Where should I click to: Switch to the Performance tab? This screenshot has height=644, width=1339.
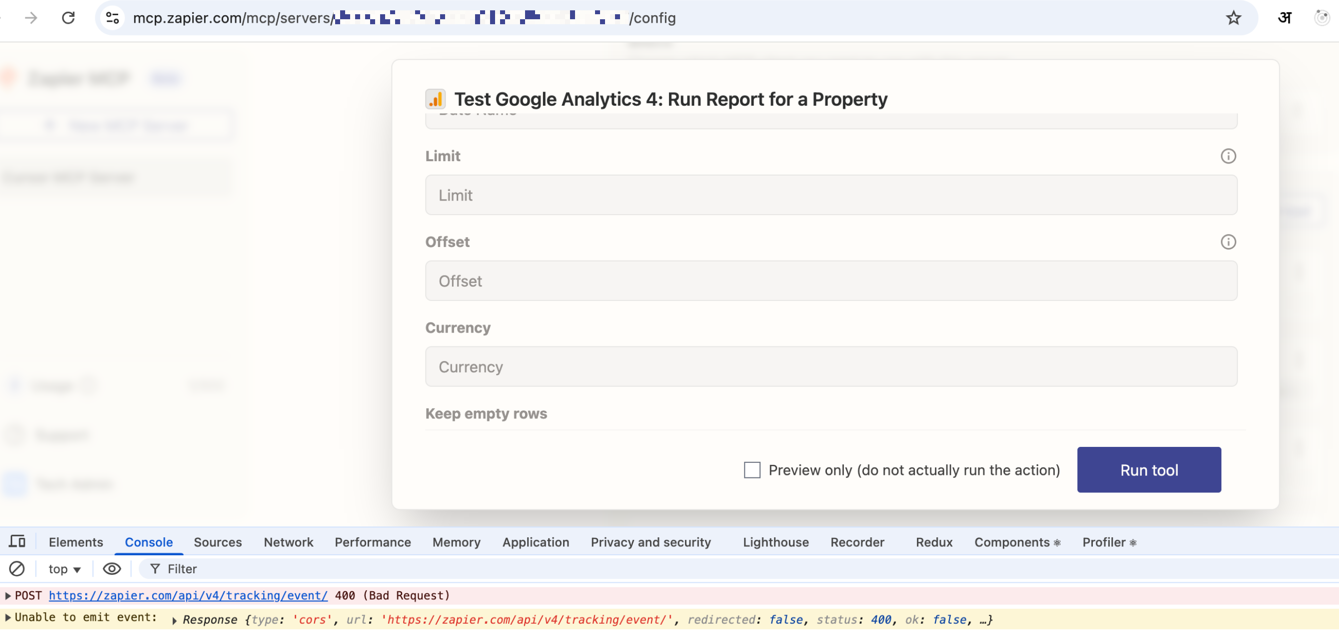[x=373, y=542]
